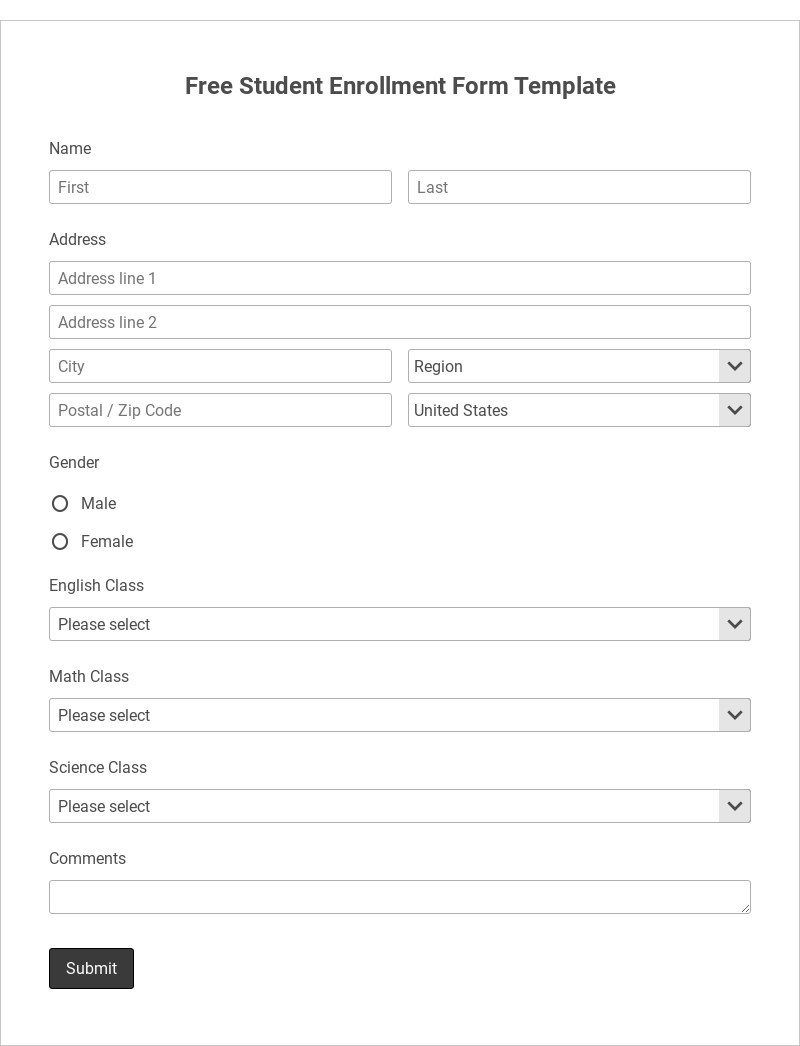Click the Math Class chevron arrow
The height and width of the screenshot is (1046, 800).
pos(735,715)
